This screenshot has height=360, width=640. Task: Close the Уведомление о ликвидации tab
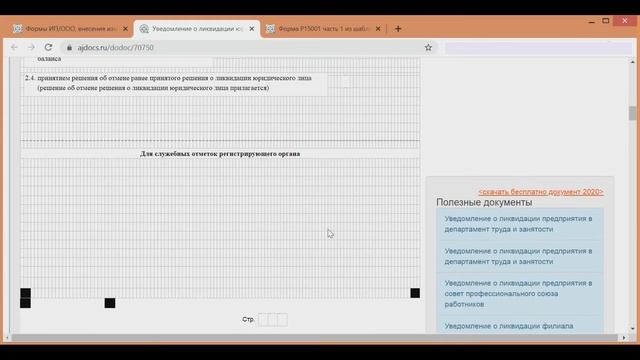tap(252, 29)
